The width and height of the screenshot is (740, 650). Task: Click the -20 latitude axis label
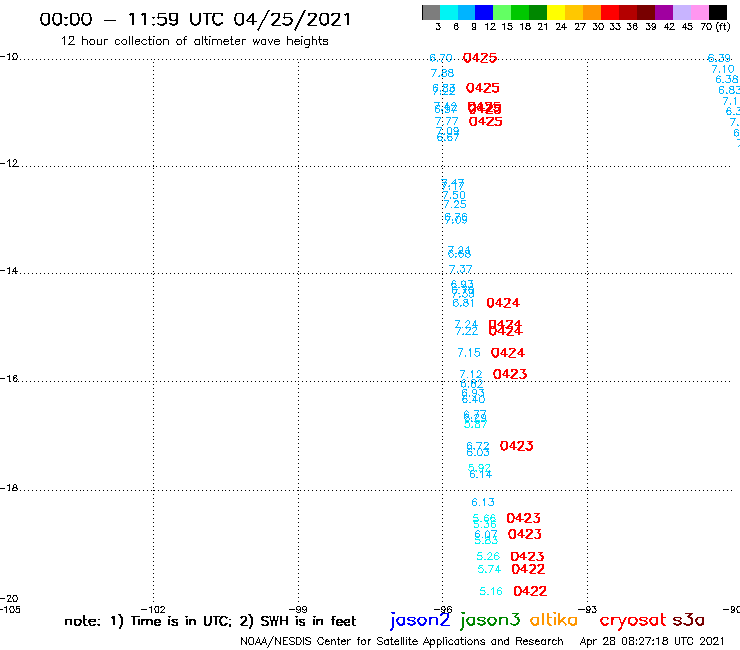point(9,599)
